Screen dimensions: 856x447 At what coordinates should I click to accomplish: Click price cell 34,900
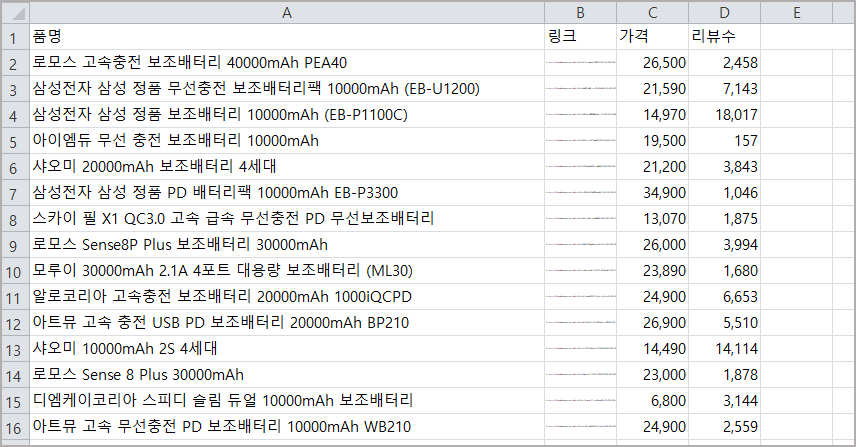click(x=652, y=193)
